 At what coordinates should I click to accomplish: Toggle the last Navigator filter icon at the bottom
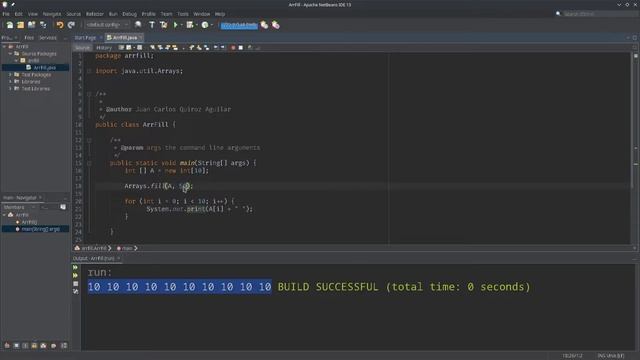point(64,346)
